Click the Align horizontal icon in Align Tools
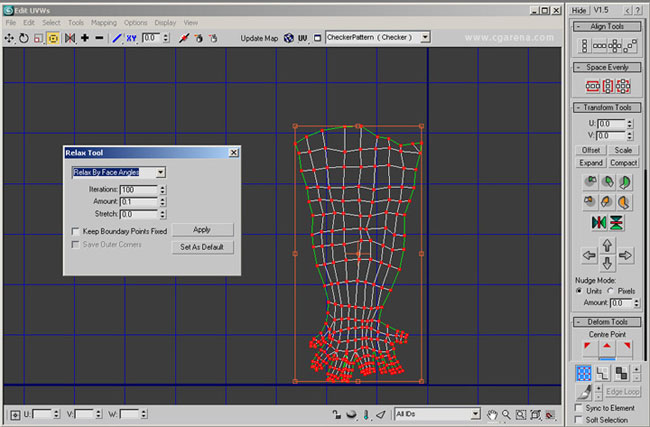Image resolution: width=650 pixels, height=427 pixels. [x=599, y=46]
